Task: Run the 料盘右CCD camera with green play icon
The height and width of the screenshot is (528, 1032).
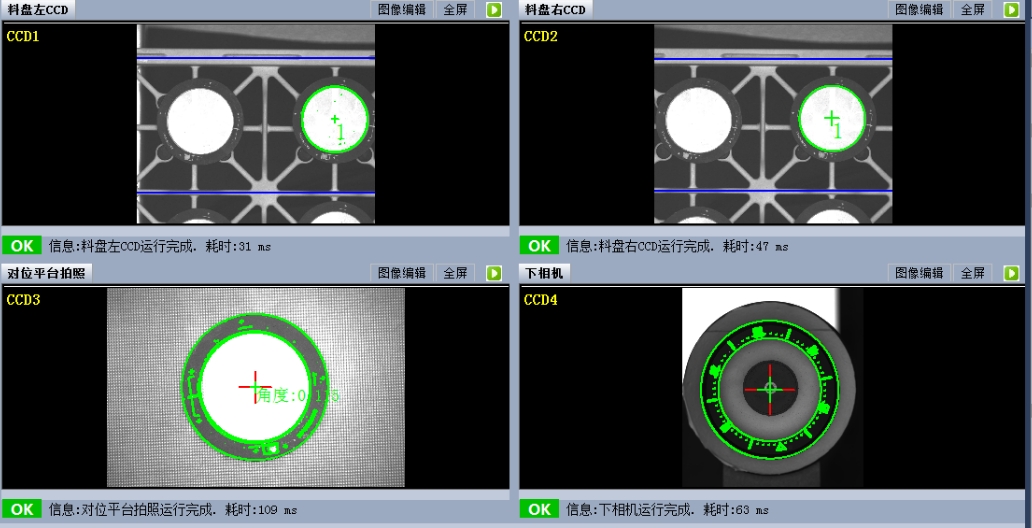Action: click(1011, 10)
